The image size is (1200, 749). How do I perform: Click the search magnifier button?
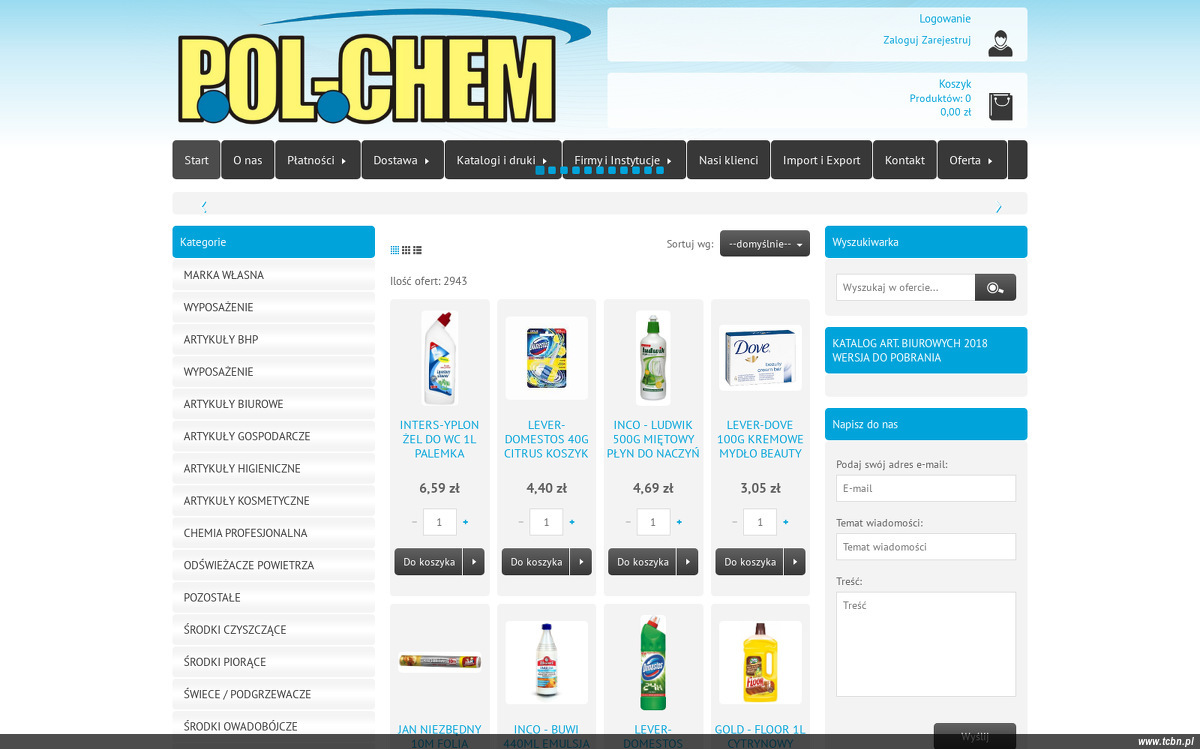995,287
